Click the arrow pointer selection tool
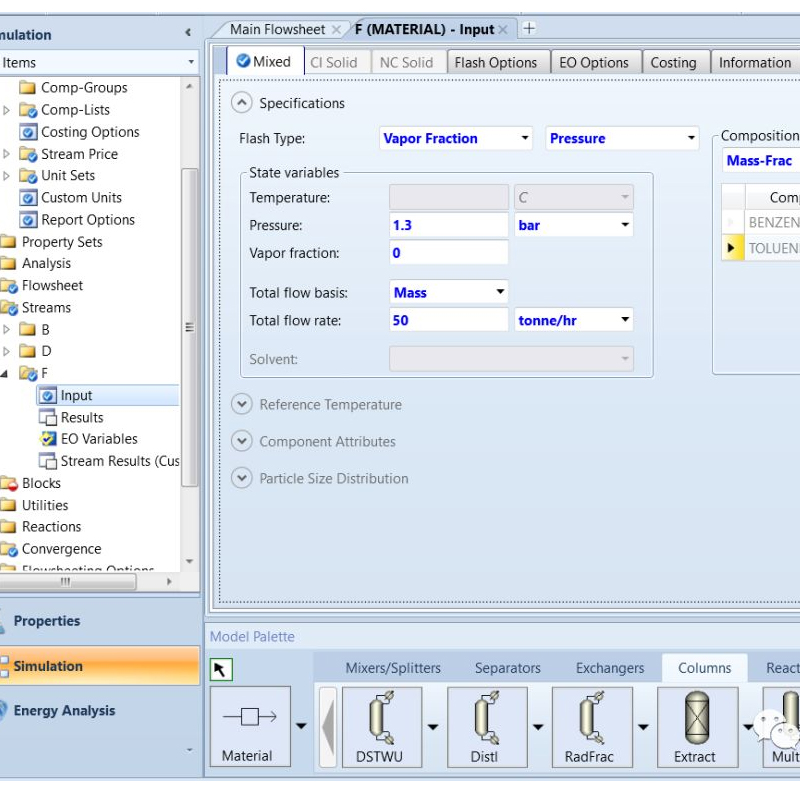Image resolution: width=800 pixels, height=800 pixels. pyautogui.click(x=221, y=669)
